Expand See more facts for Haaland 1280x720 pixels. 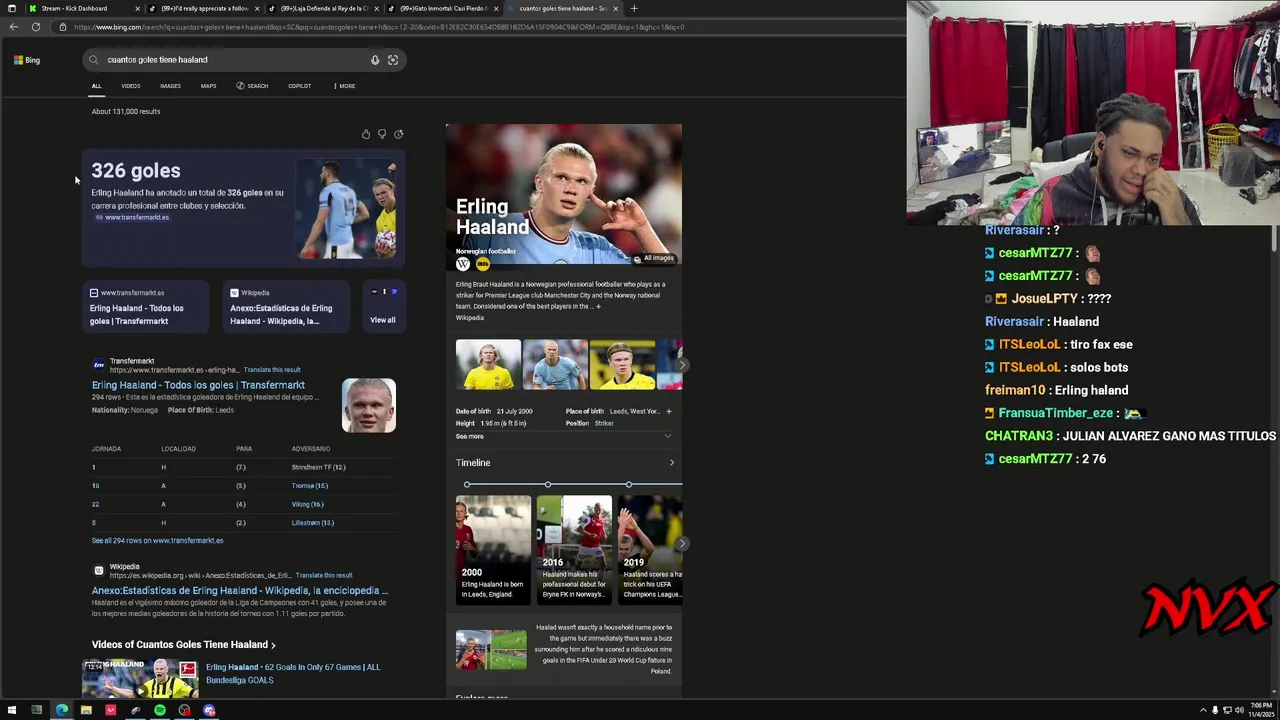[x=563, y=436]
